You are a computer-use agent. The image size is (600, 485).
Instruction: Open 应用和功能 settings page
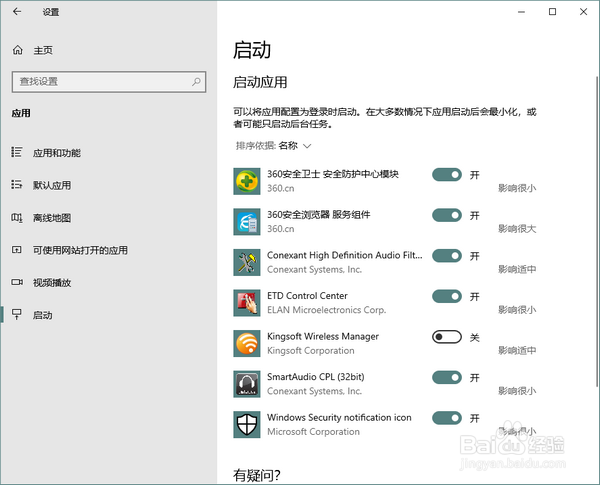(57, 153)
